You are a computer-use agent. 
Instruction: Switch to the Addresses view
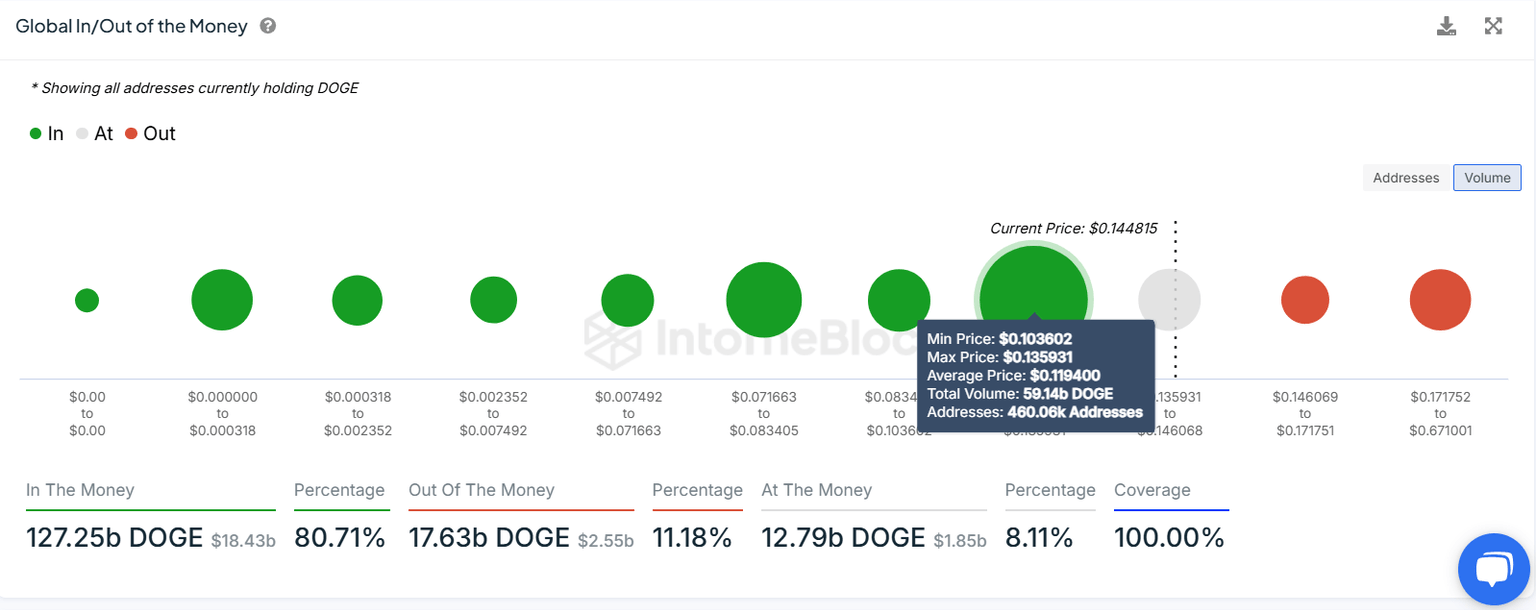pos(1405,177)
